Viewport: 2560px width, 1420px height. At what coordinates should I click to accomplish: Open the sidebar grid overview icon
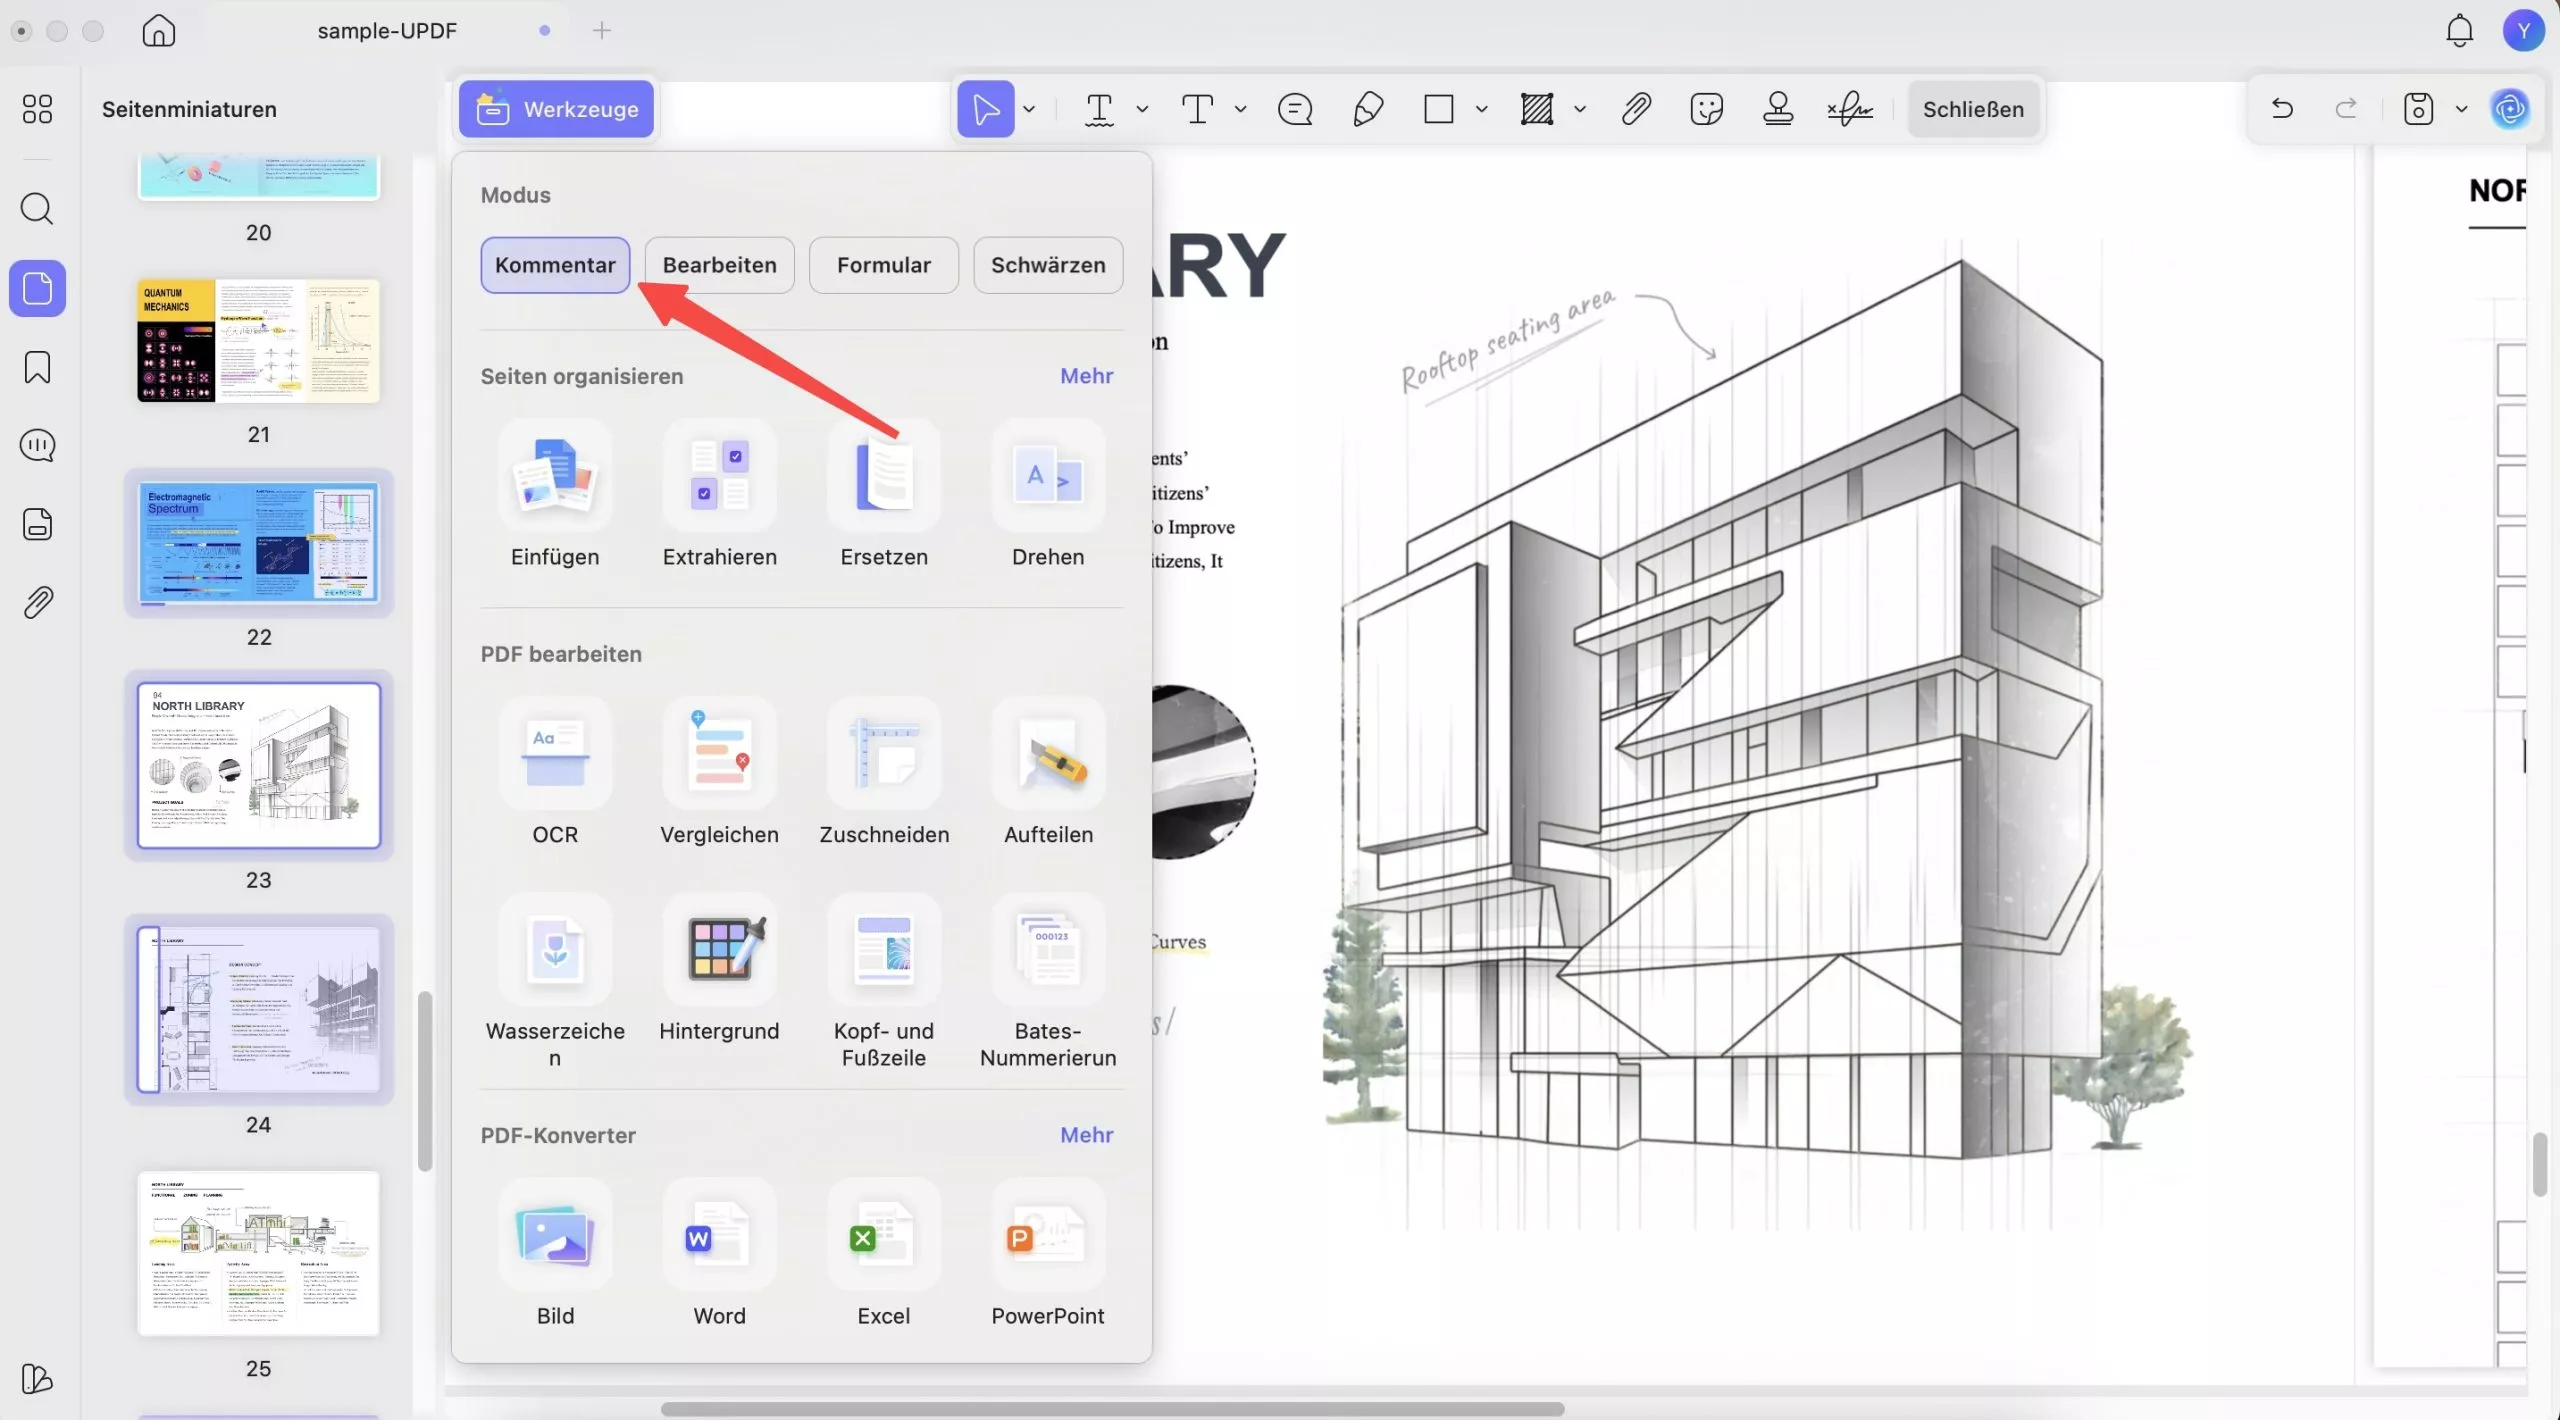click(37, 109)
